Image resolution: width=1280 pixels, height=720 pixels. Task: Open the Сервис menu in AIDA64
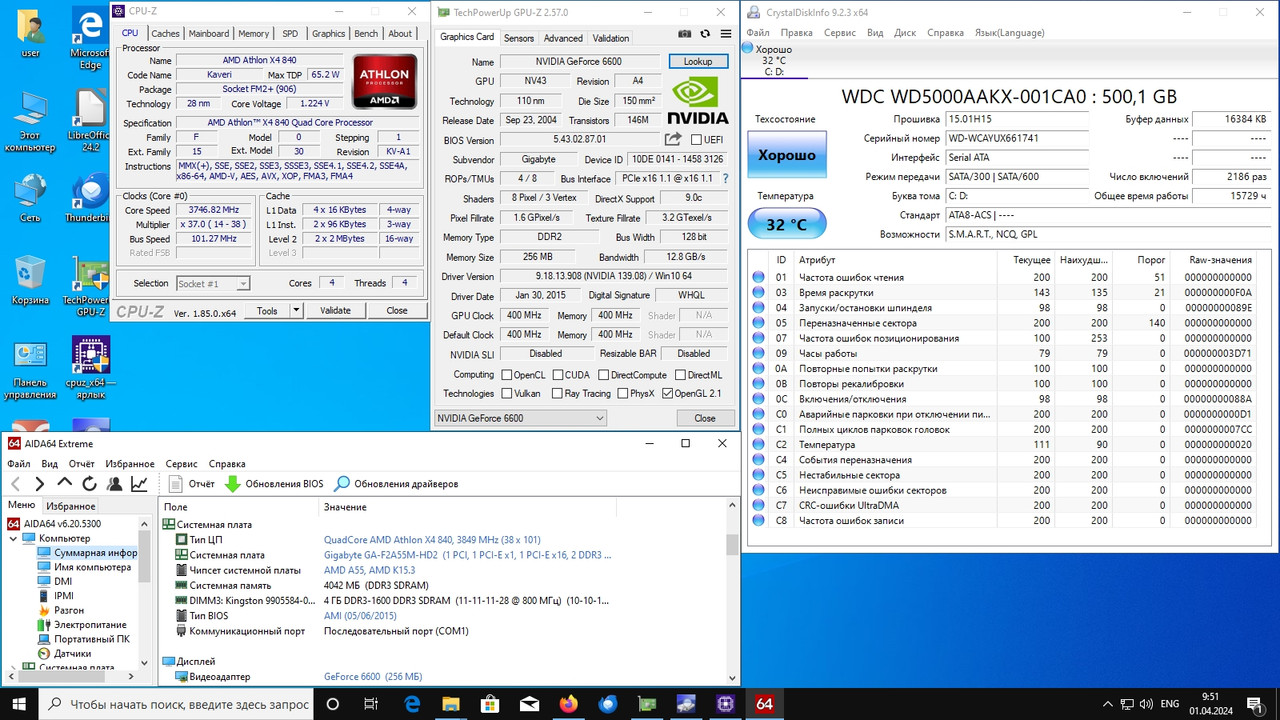tap(181, 464)
